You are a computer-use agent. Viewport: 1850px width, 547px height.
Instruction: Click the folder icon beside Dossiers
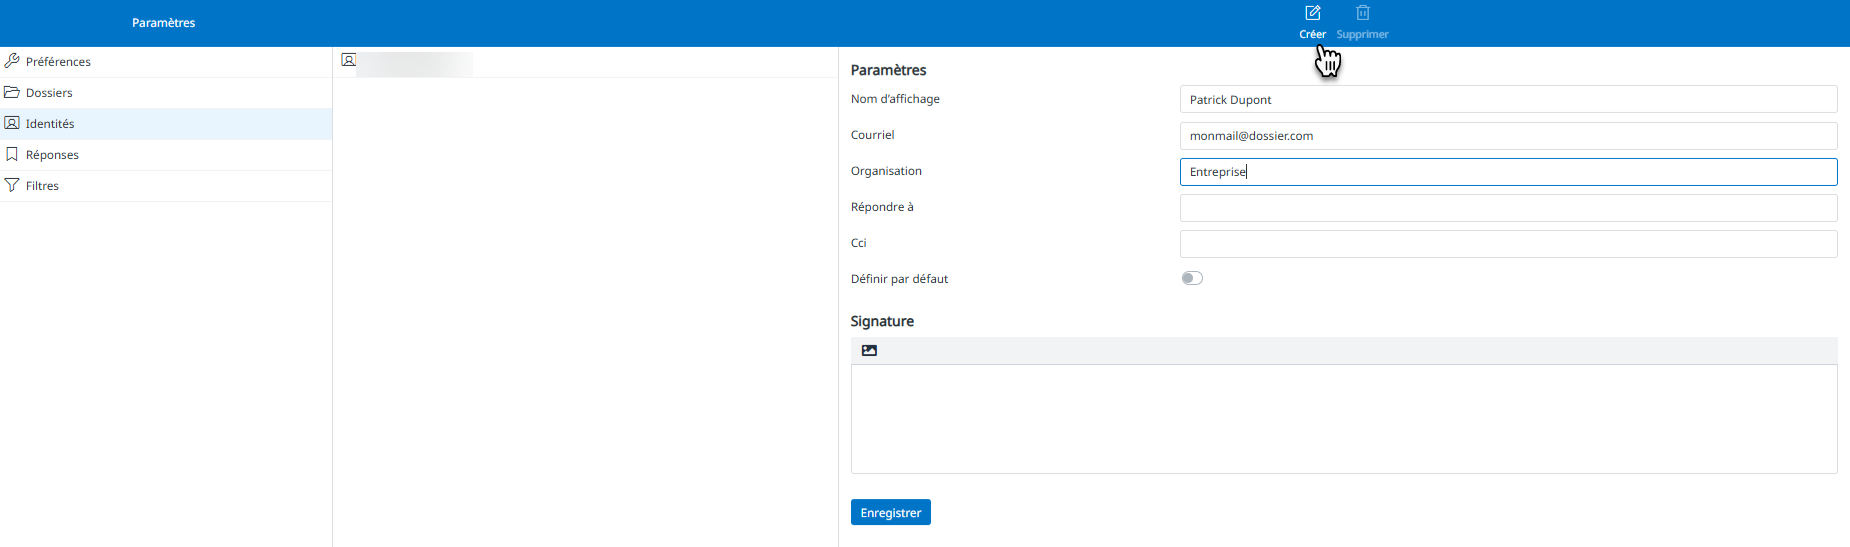[x=12, y=92]
